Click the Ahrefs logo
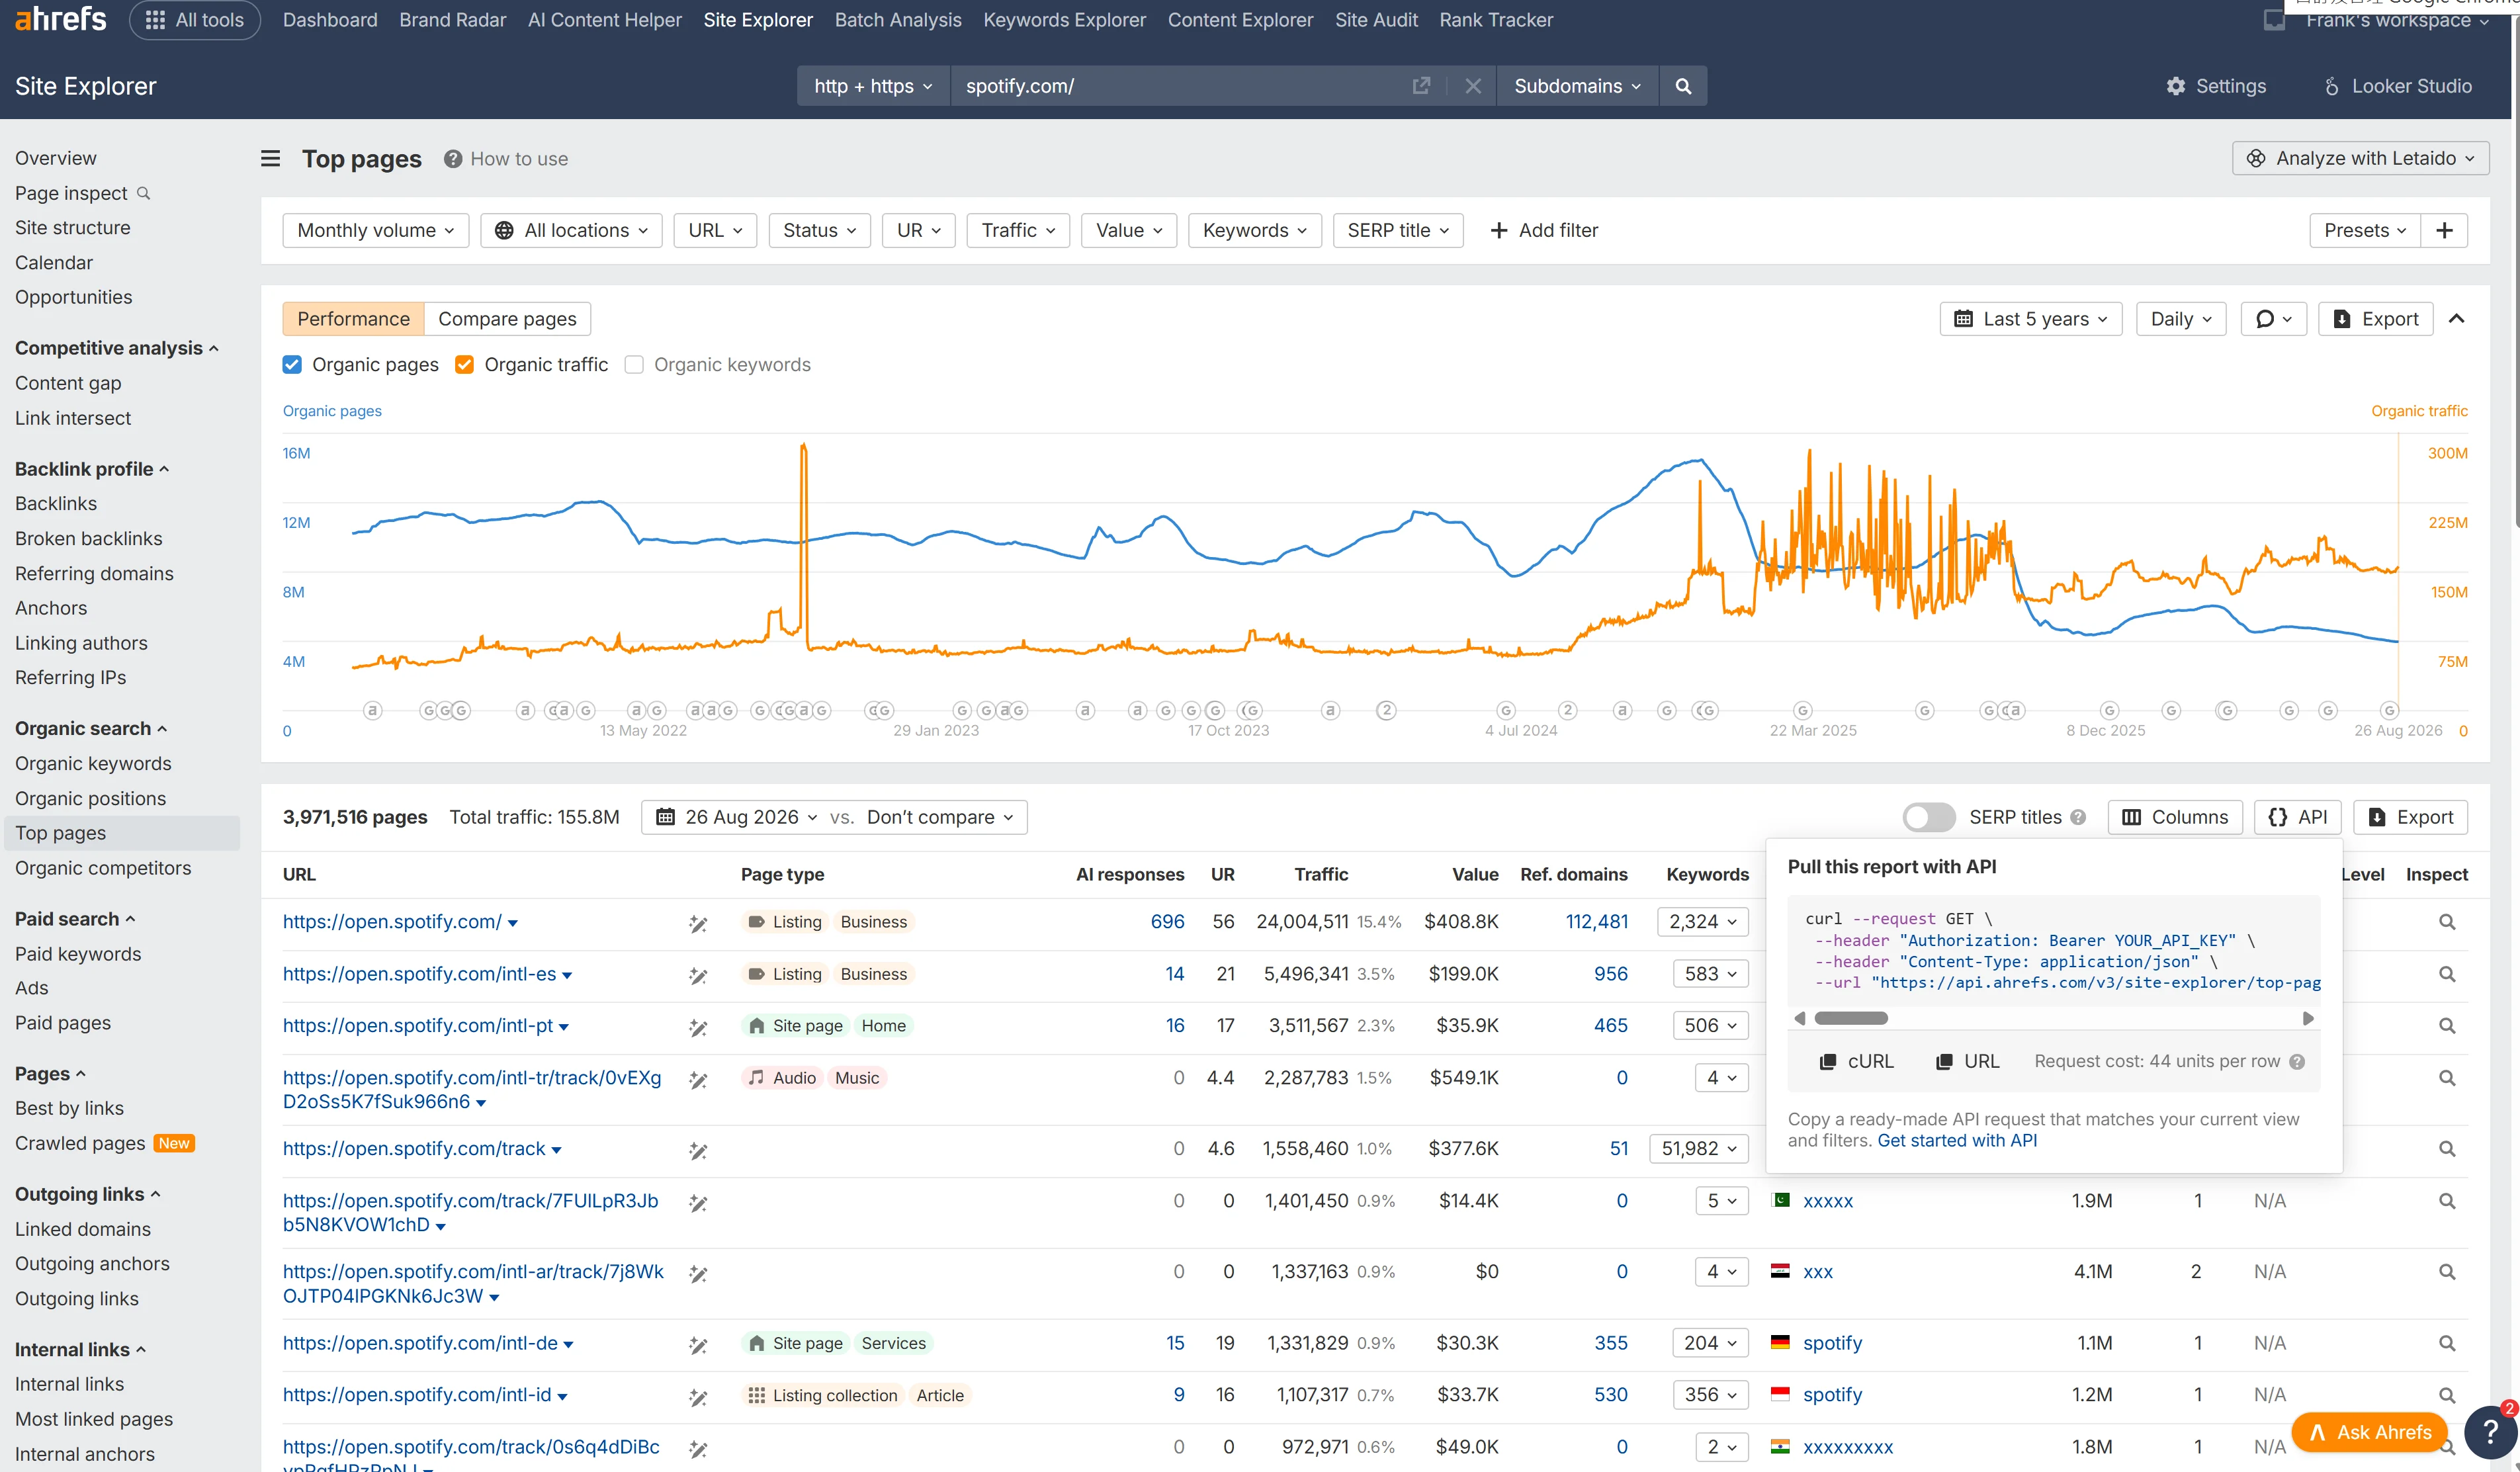The image size is (2520, 1472). 61,19
